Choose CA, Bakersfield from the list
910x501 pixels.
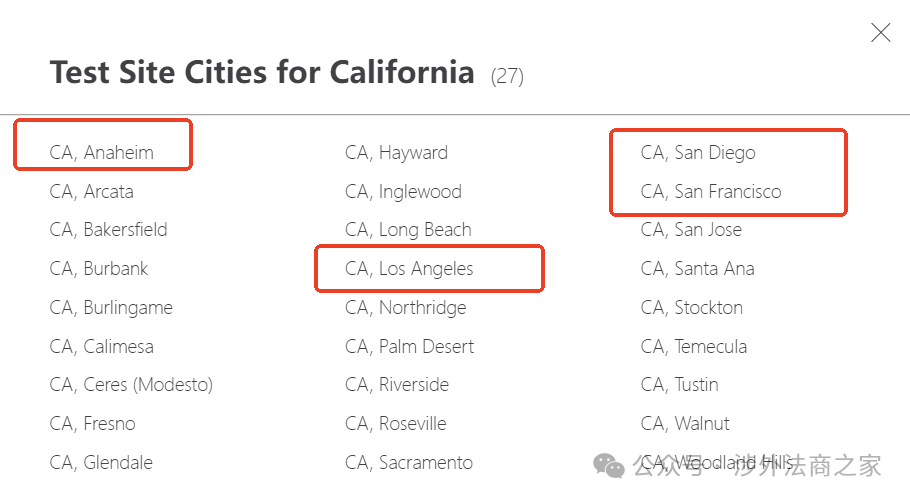click(x=109, y=230)
